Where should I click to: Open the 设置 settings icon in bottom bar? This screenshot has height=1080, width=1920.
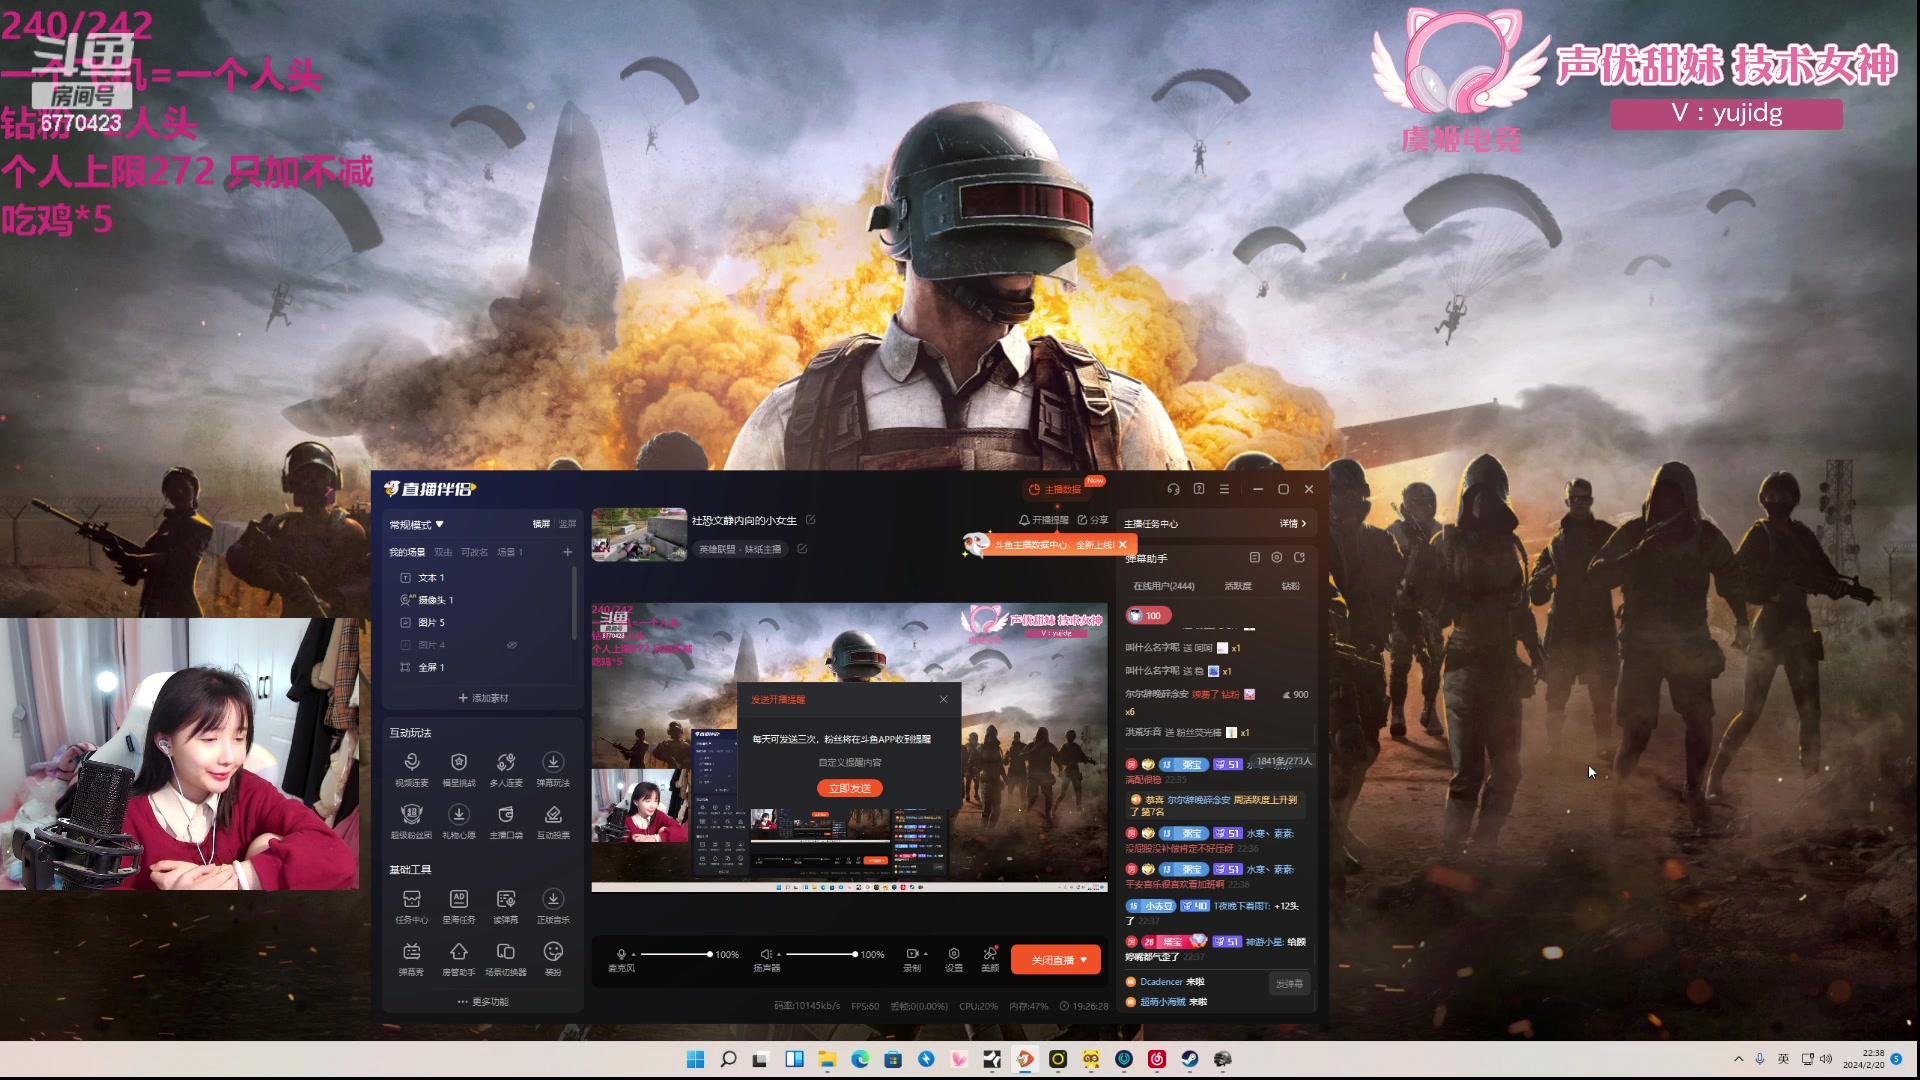[954, 955]
